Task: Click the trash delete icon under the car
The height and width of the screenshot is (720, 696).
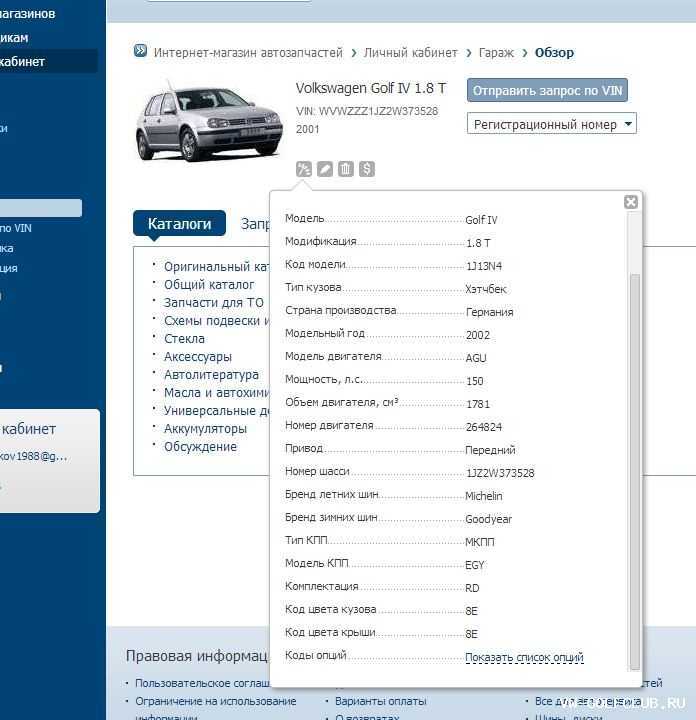Action: [x=346, y=169]
